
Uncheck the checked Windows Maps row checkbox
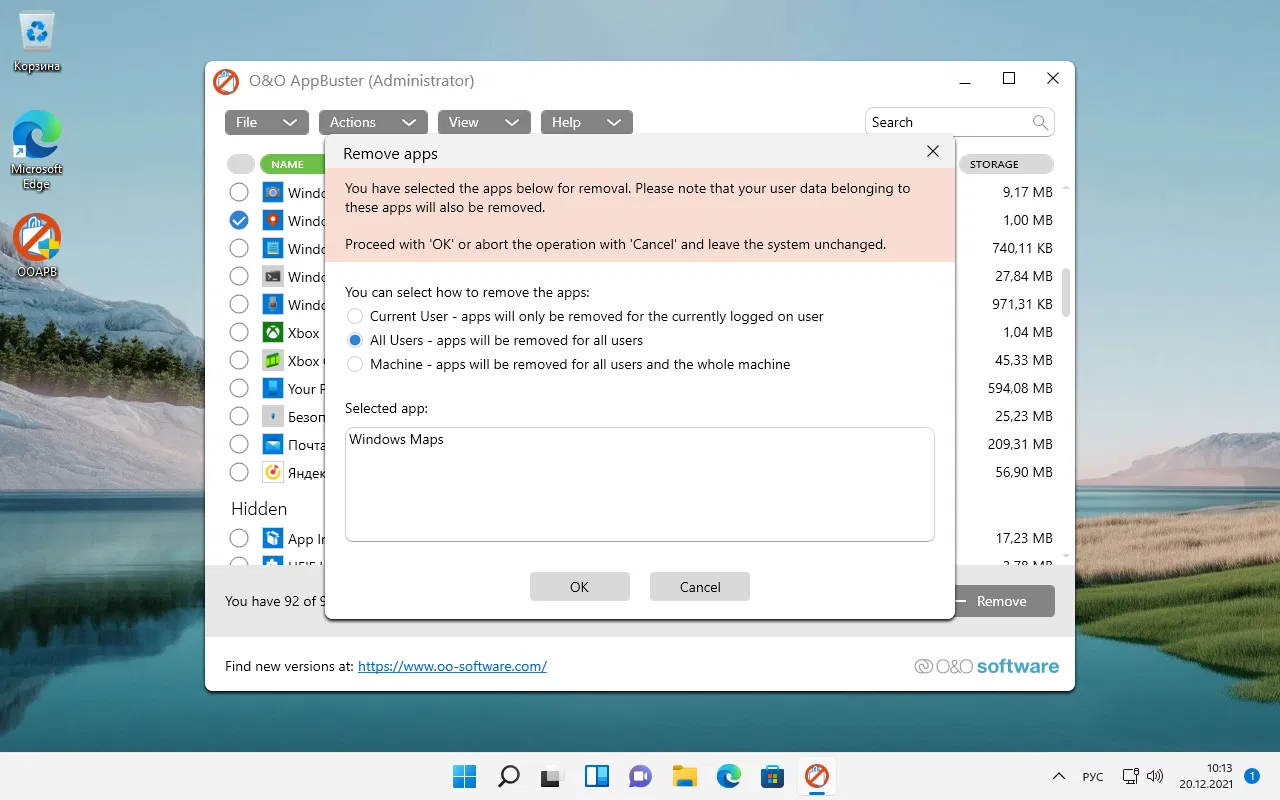[239, 220]
